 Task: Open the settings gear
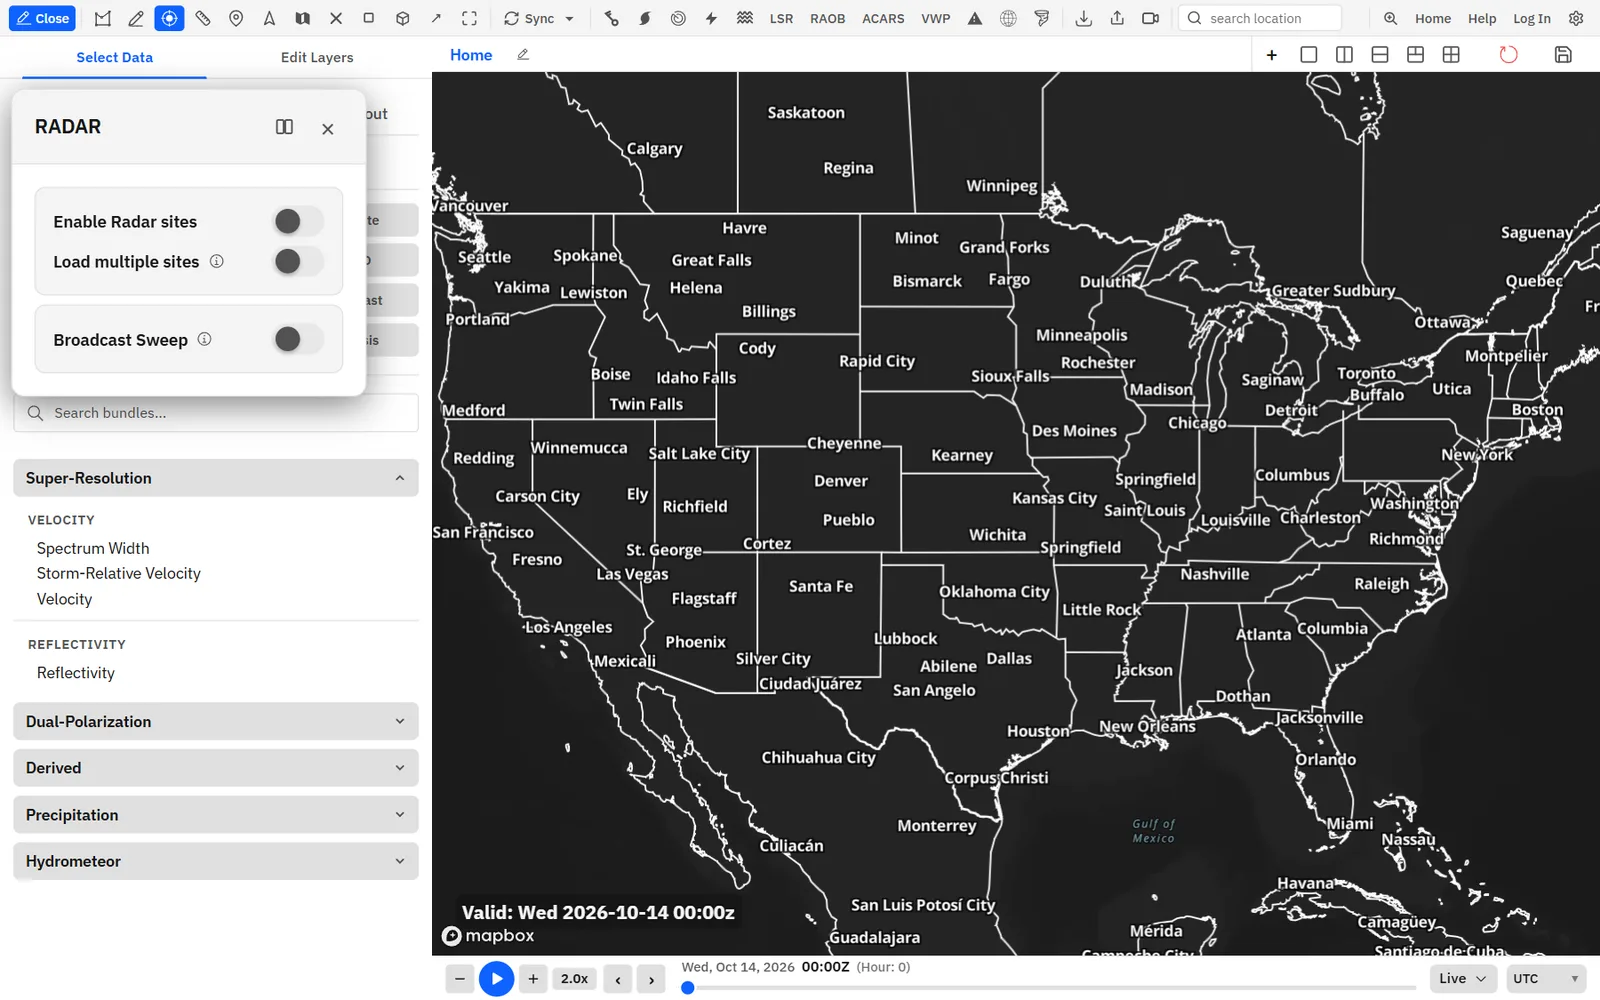pyautogui.click(x=1576, y=18)
